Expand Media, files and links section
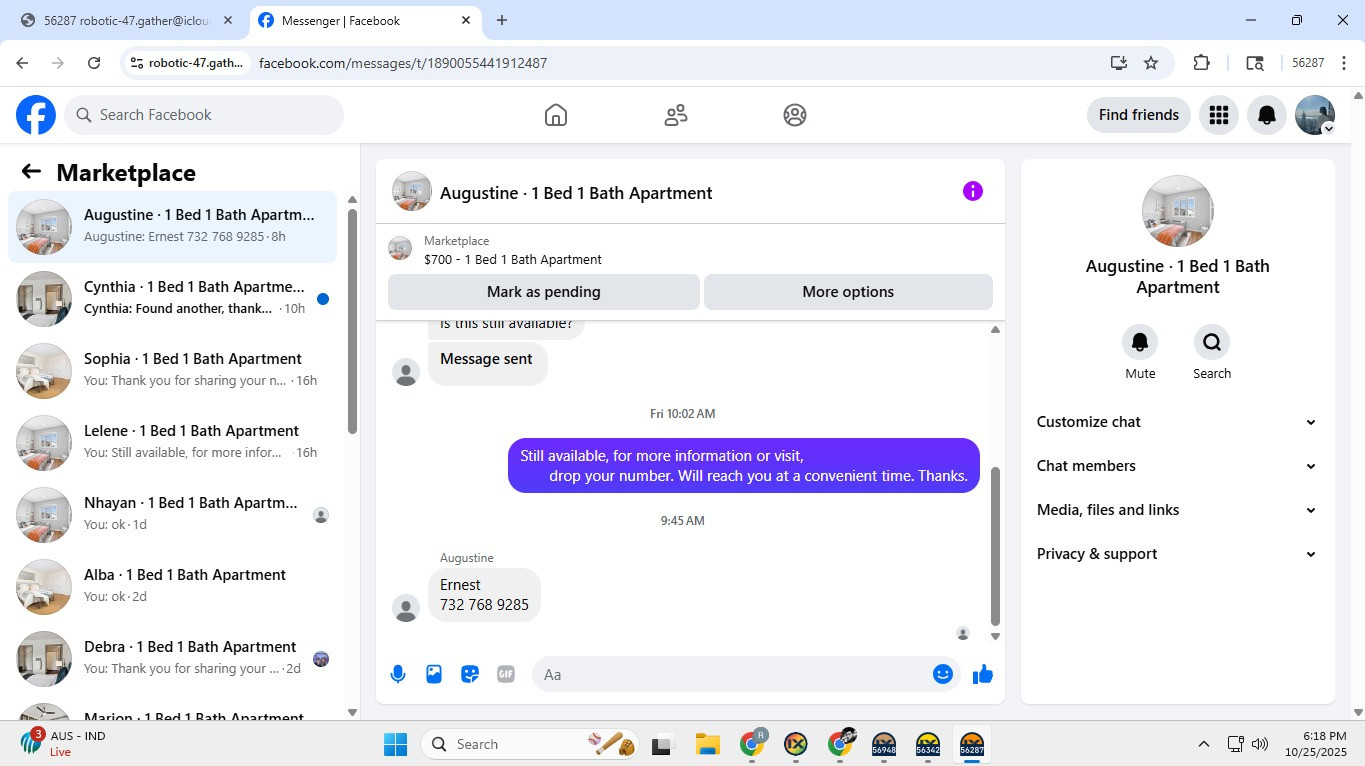The height and width of the screenshot is (766, 1365). click(x=1177, y=510)
